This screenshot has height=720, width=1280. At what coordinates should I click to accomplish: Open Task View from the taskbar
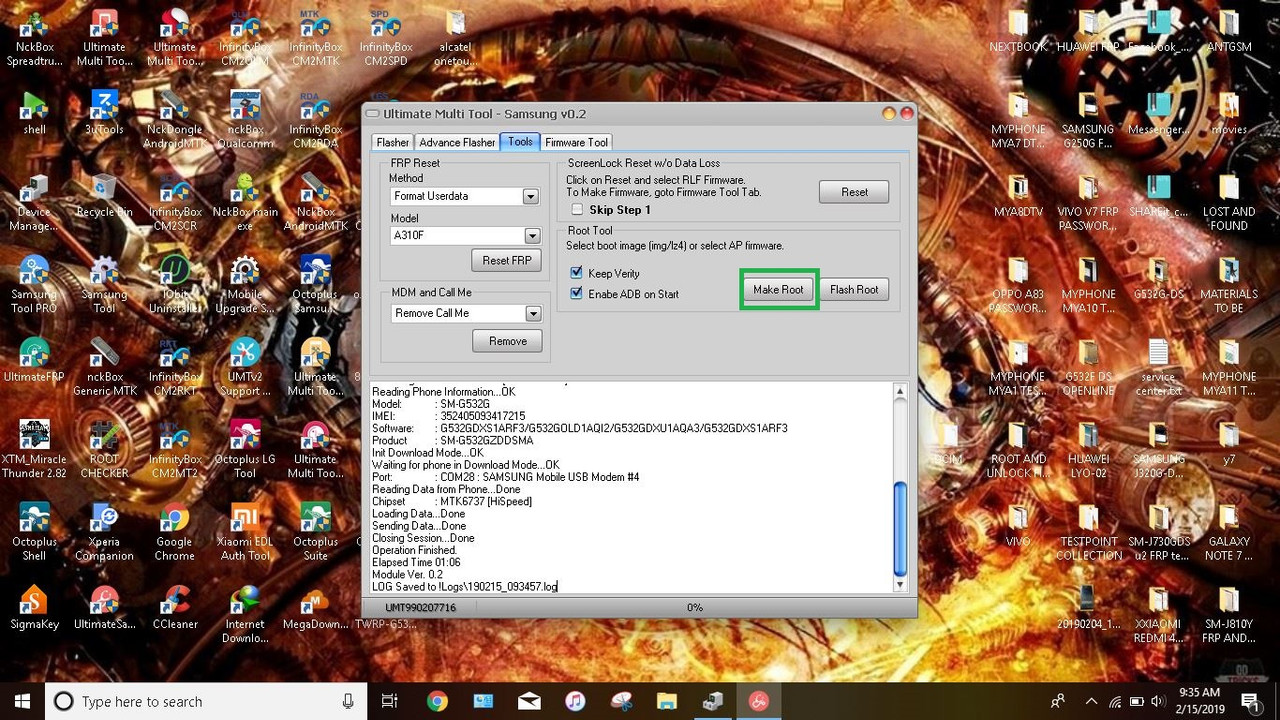(390, 701)
